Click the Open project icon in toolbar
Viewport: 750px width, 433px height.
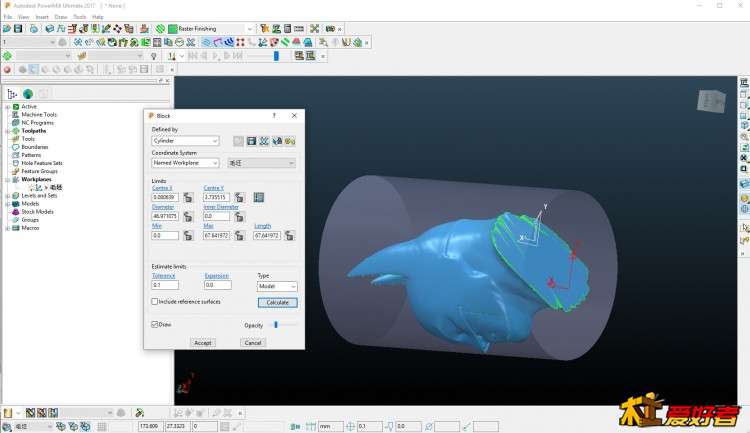point(7,29)
